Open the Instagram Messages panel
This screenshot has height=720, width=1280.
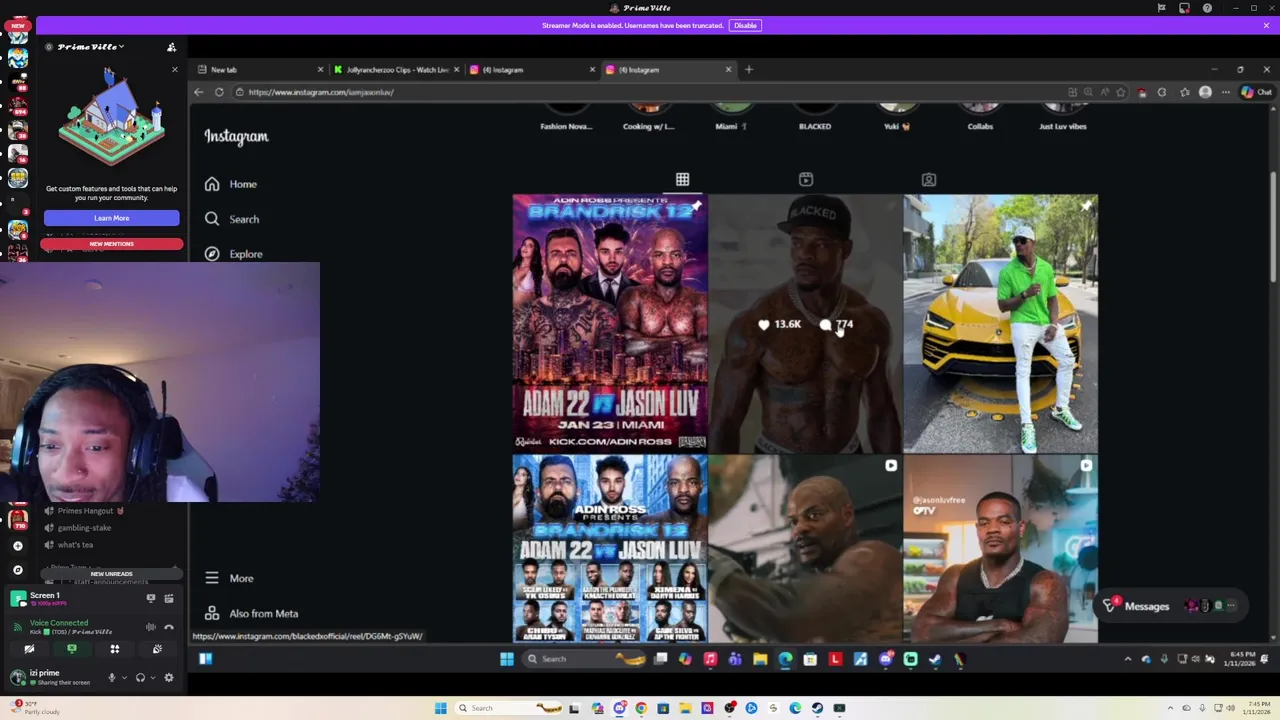tap(1170, 606)
